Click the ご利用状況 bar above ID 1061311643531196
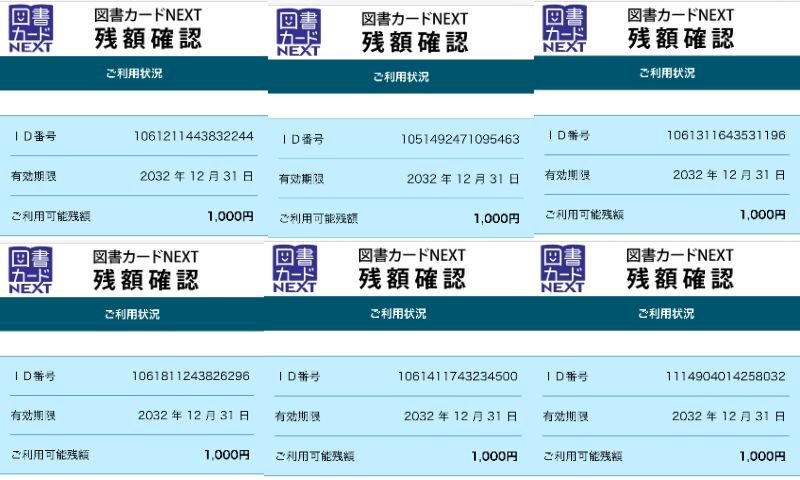800x480 pixels. tap(667, 73)
